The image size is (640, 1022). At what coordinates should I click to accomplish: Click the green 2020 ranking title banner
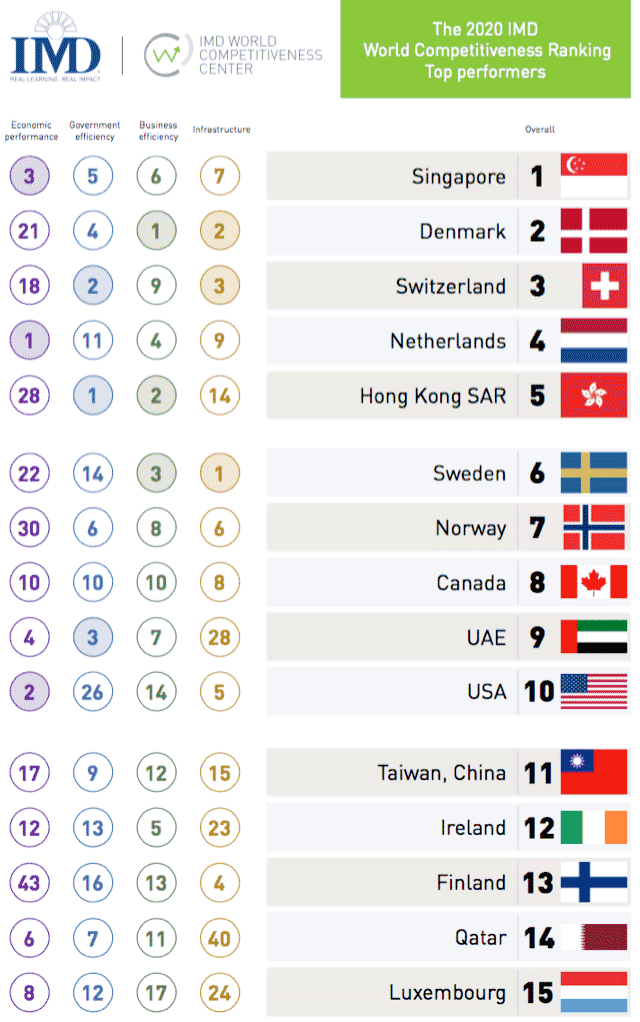(484, 49)
